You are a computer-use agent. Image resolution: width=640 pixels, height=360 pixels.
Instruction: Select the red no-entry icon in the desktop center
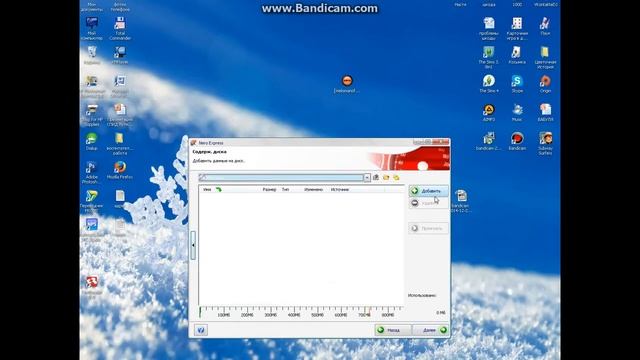click(x=347, y=84)
